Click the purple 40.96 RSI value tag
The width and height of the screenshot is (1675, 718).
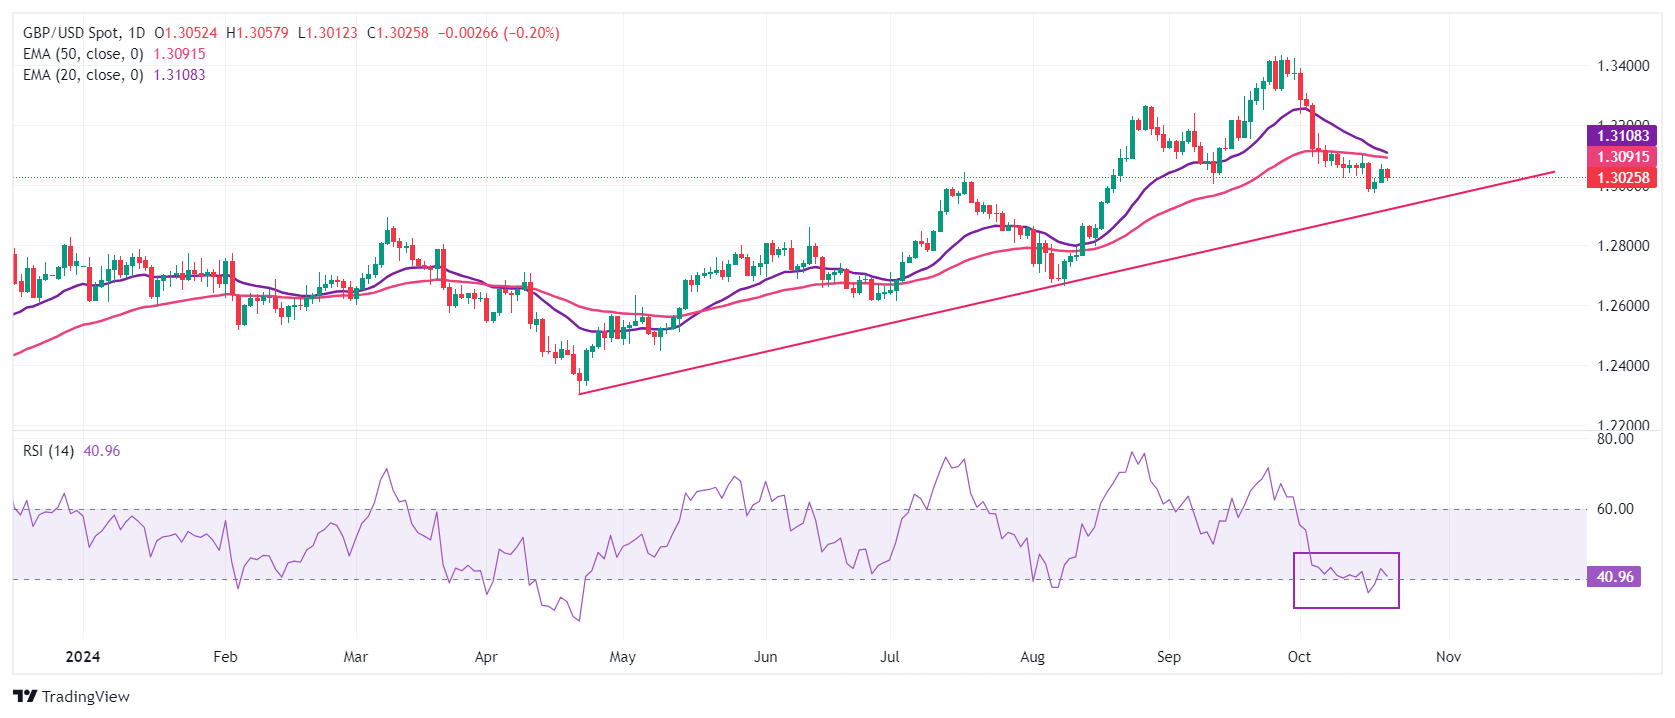click(1614, 577)
